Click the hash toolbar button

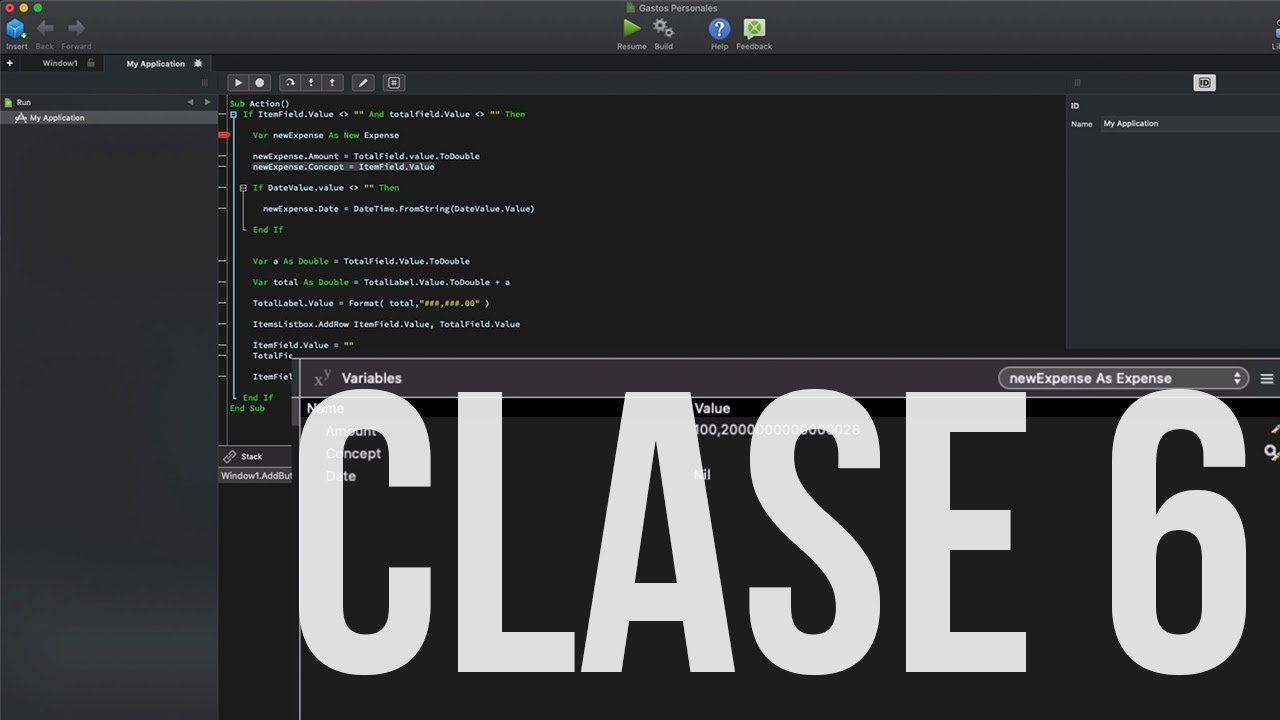(x=394, y=83)
